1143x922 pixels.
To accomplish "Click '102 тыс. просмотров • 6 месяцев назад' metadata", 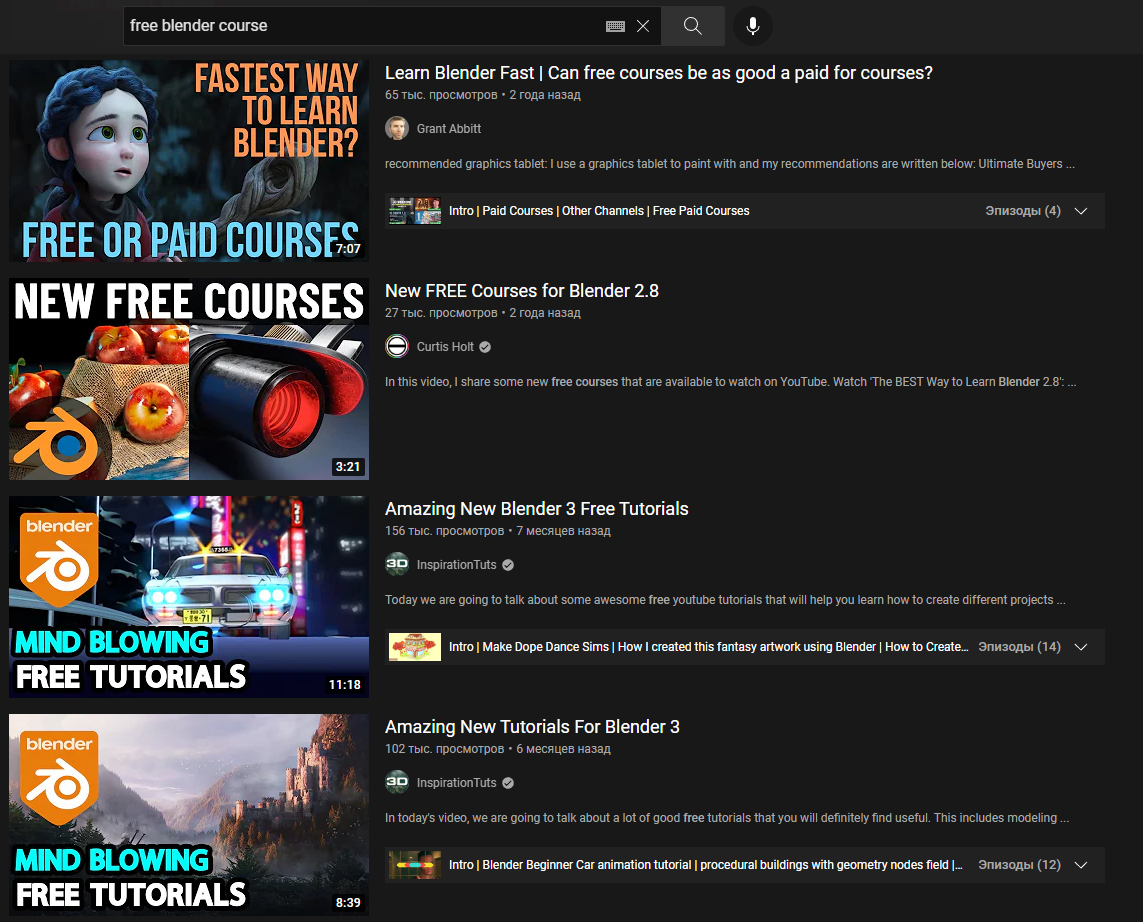I will (x=498, y=749).
